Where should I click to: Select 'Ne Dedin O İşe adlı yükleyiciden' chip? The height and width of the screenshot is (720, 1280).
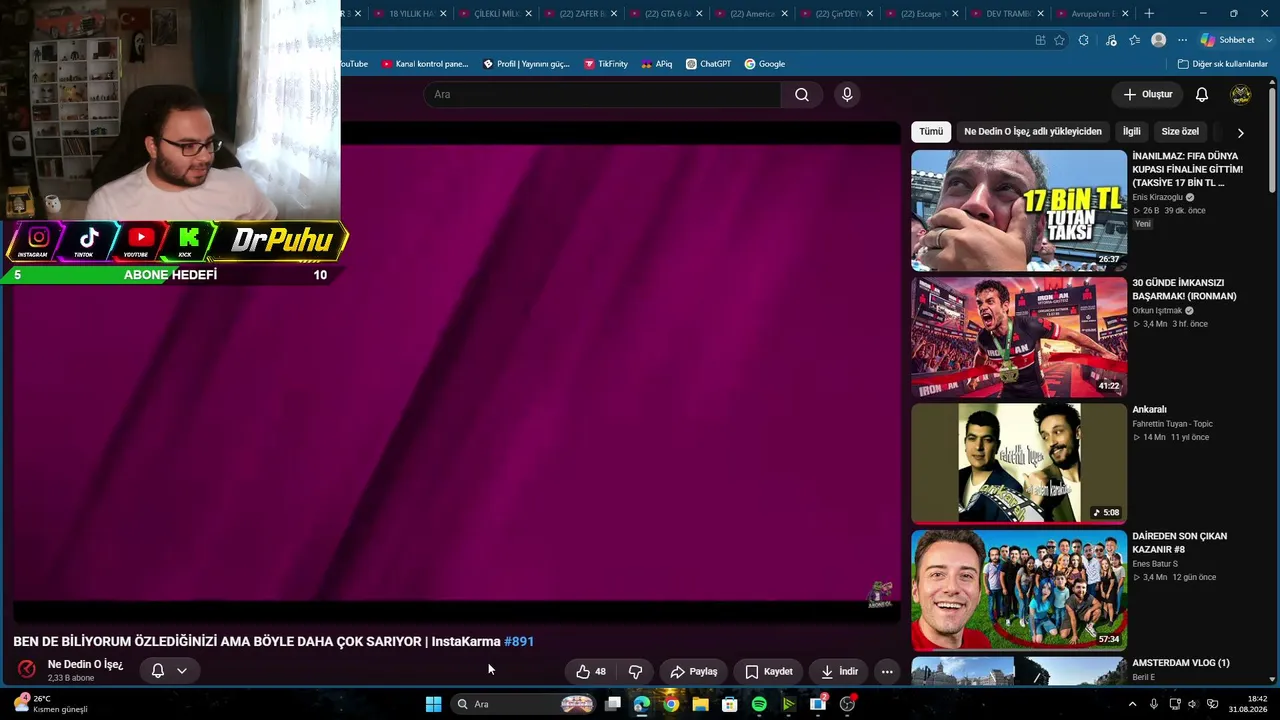[1033, 131]
